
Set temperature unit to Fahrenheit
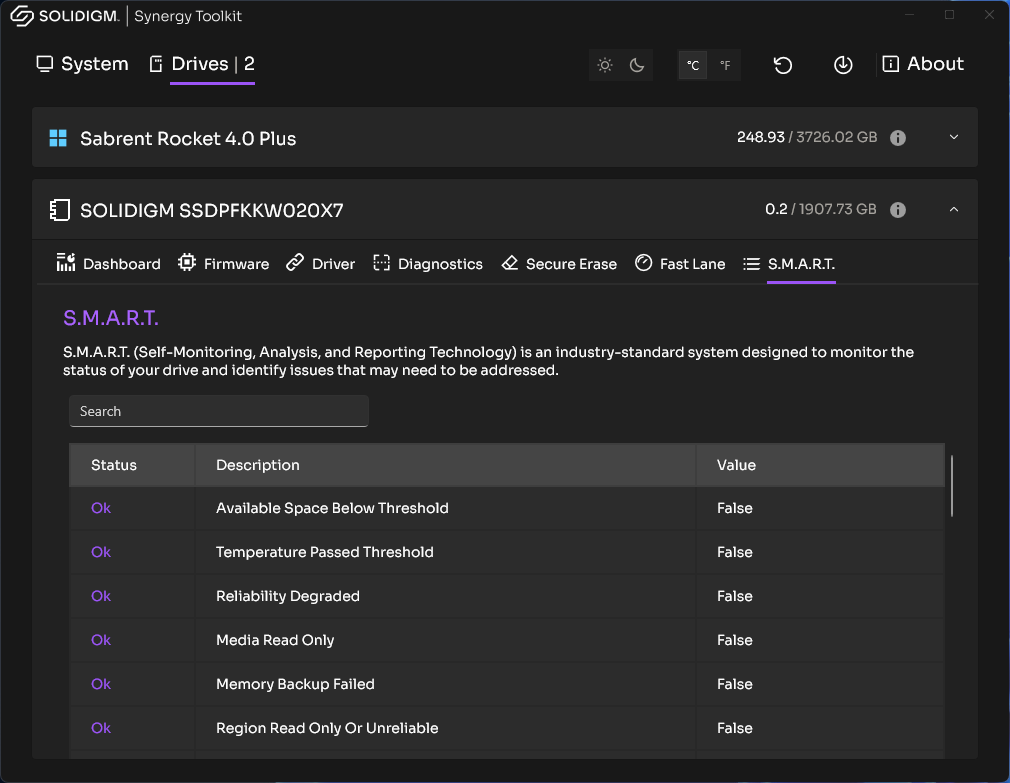pos(725,65)
